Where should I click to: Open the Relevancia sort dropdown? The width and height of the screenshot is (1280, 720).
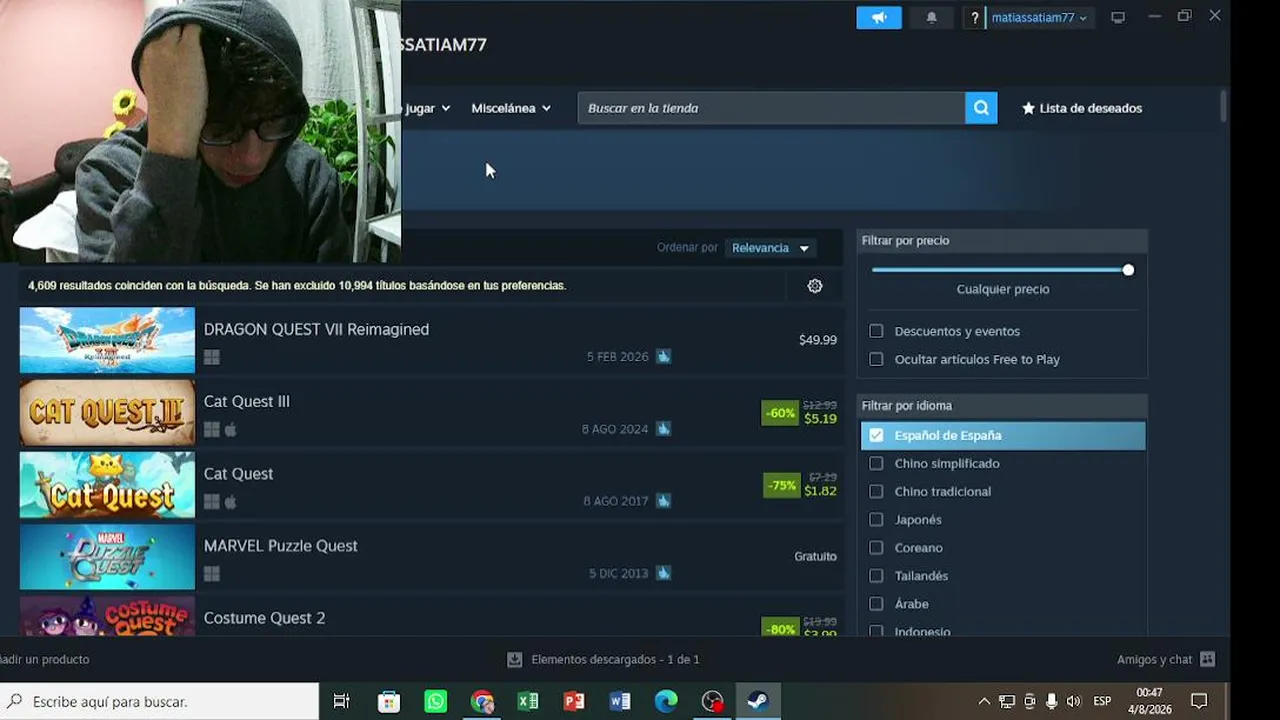coord(770,248)
